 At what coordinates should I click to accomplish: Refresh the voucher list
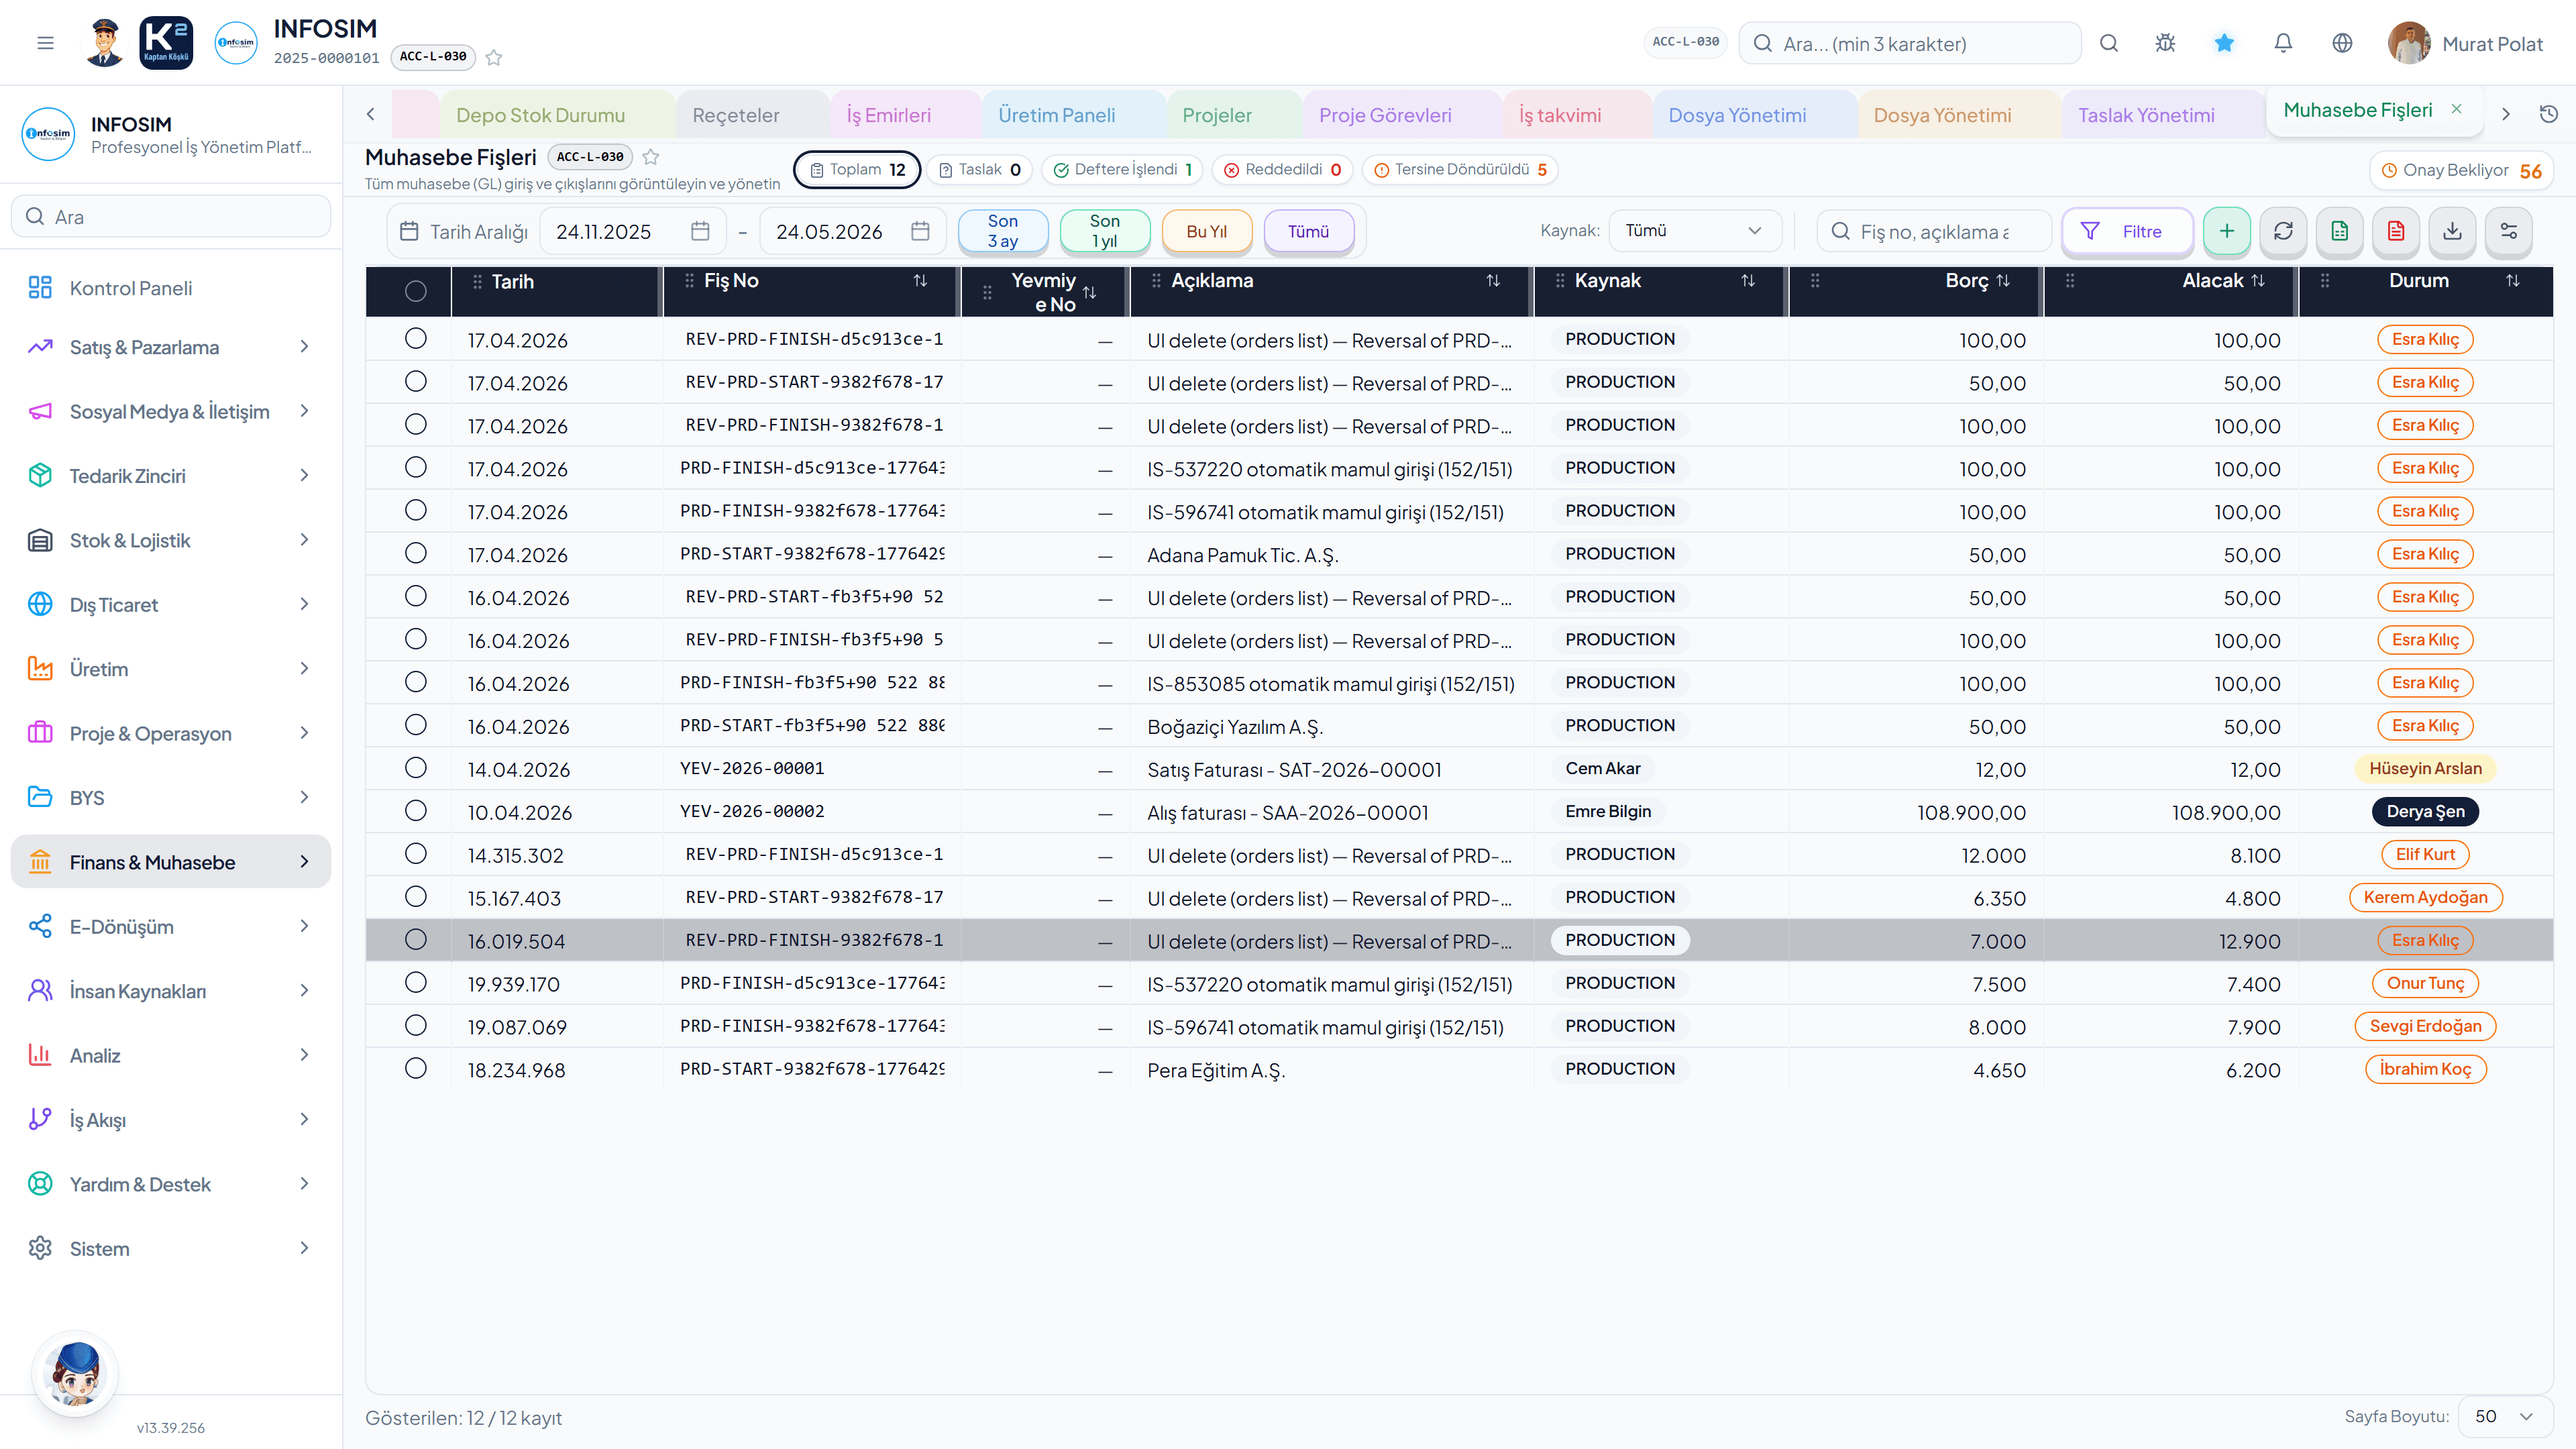[x=2283, y=231]
